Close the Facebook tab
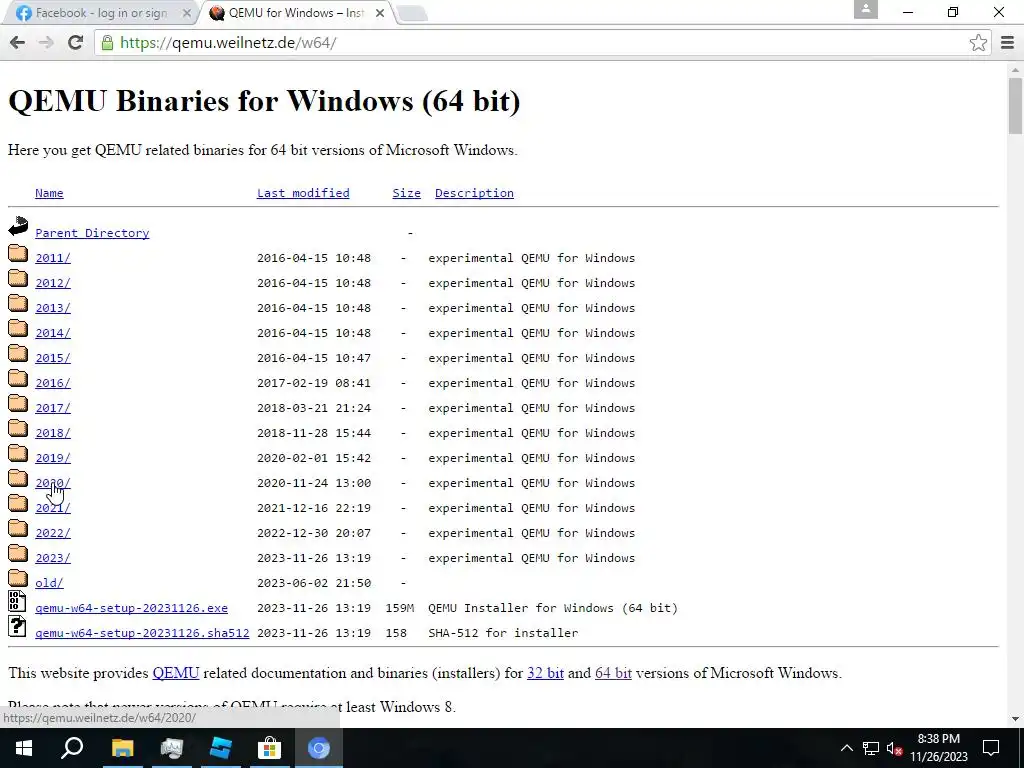The width and height of the screenshot is (1024, 768). [x=187, y=13]
